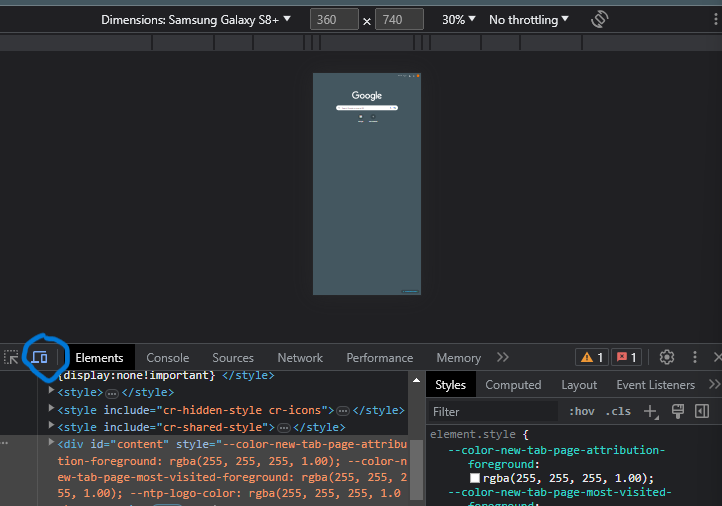This screenshot has width=722, height=506.
Task: Click scroll-up arrow of Elements panel scrollbar
Action: (x=416, y=380)
